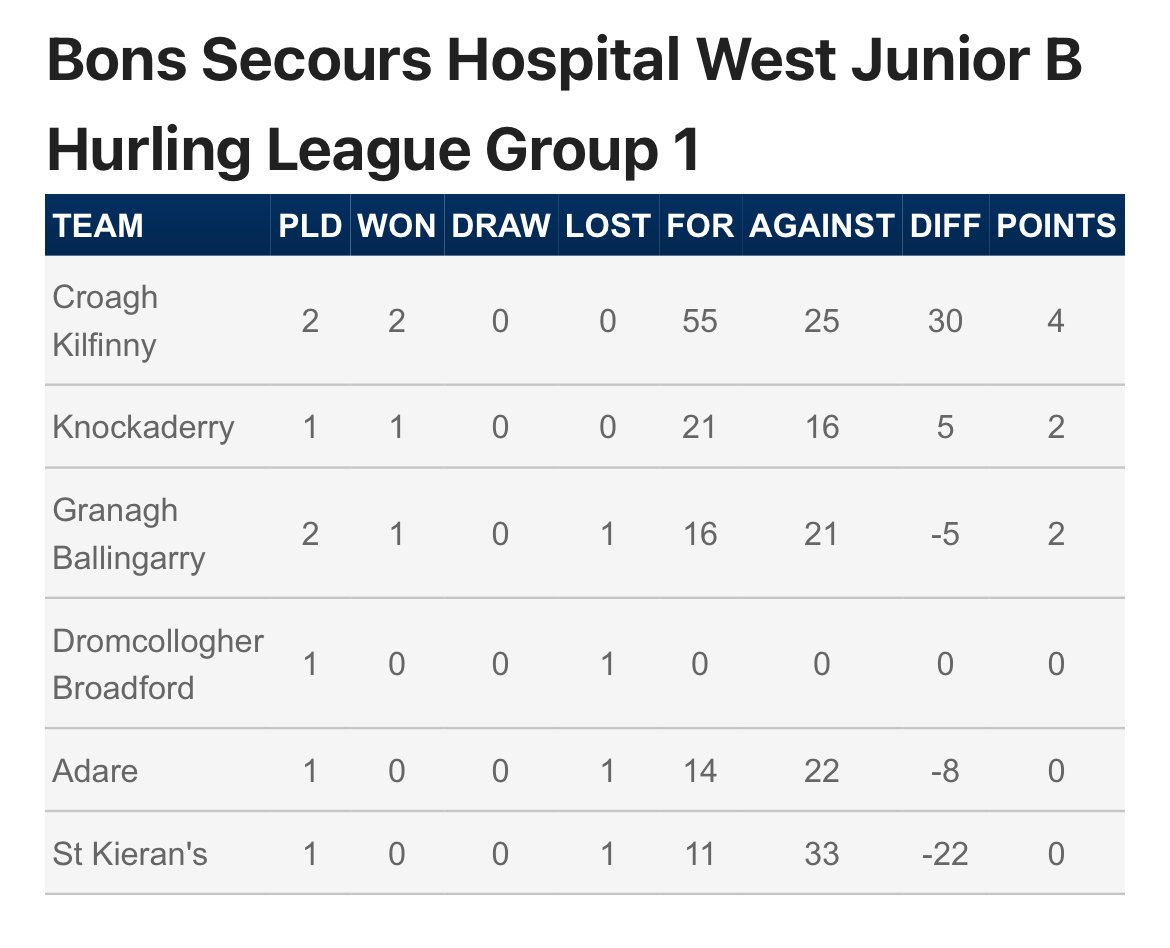Click the POINTS column header
The image size is (1170, 948).
point(1056,225)
